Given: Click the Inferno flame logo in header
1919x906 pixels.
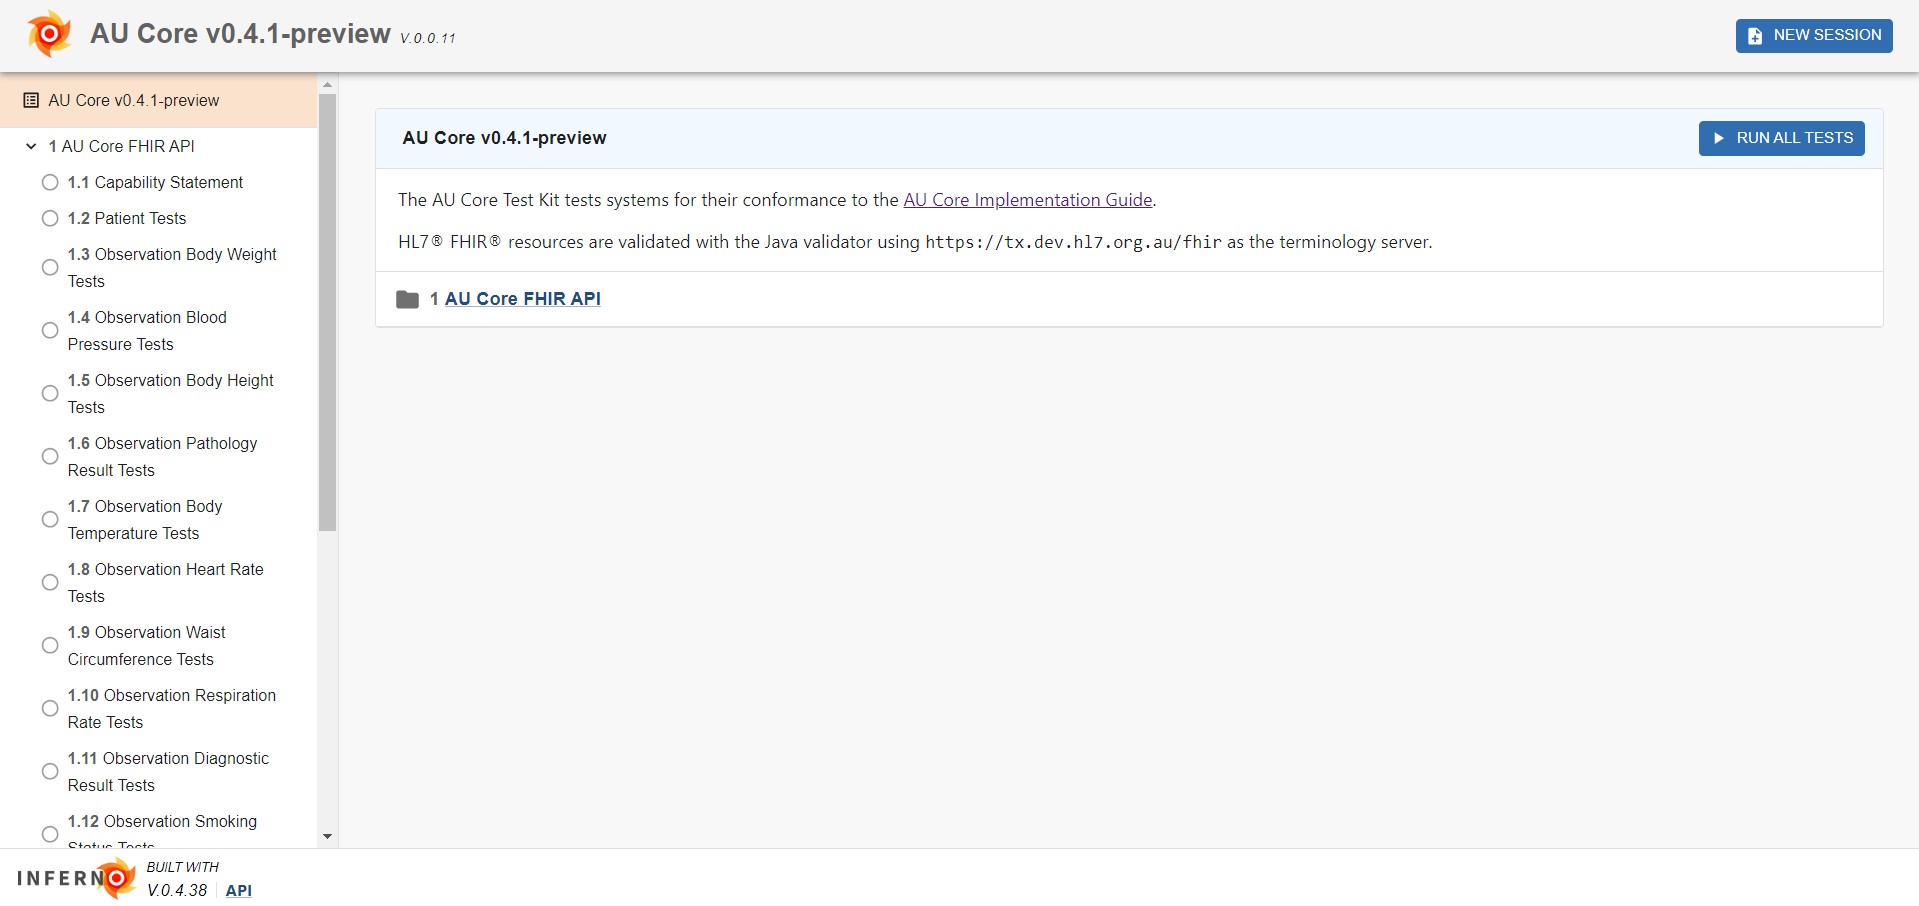Looking at the screenshot, I should click(49, 34).
